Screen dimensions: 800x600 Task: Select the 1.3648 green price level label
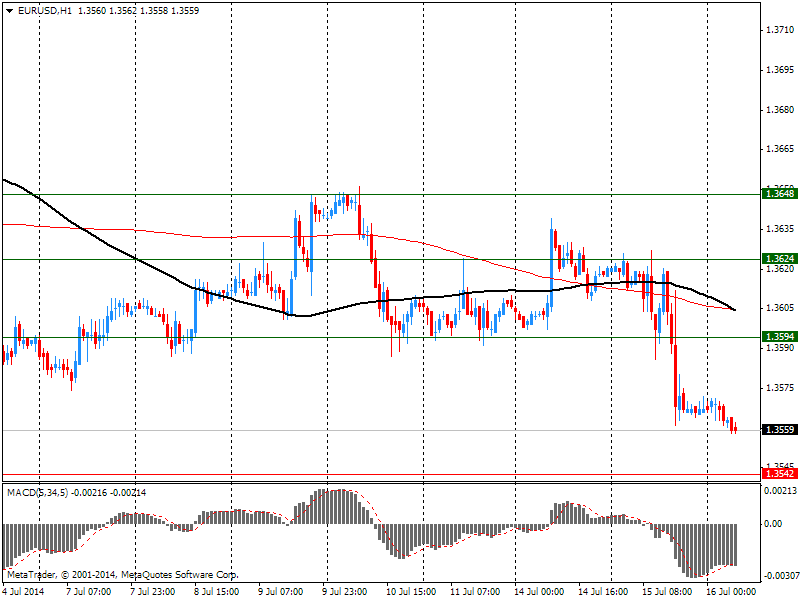pyautogui.click(x=780, y=193)
